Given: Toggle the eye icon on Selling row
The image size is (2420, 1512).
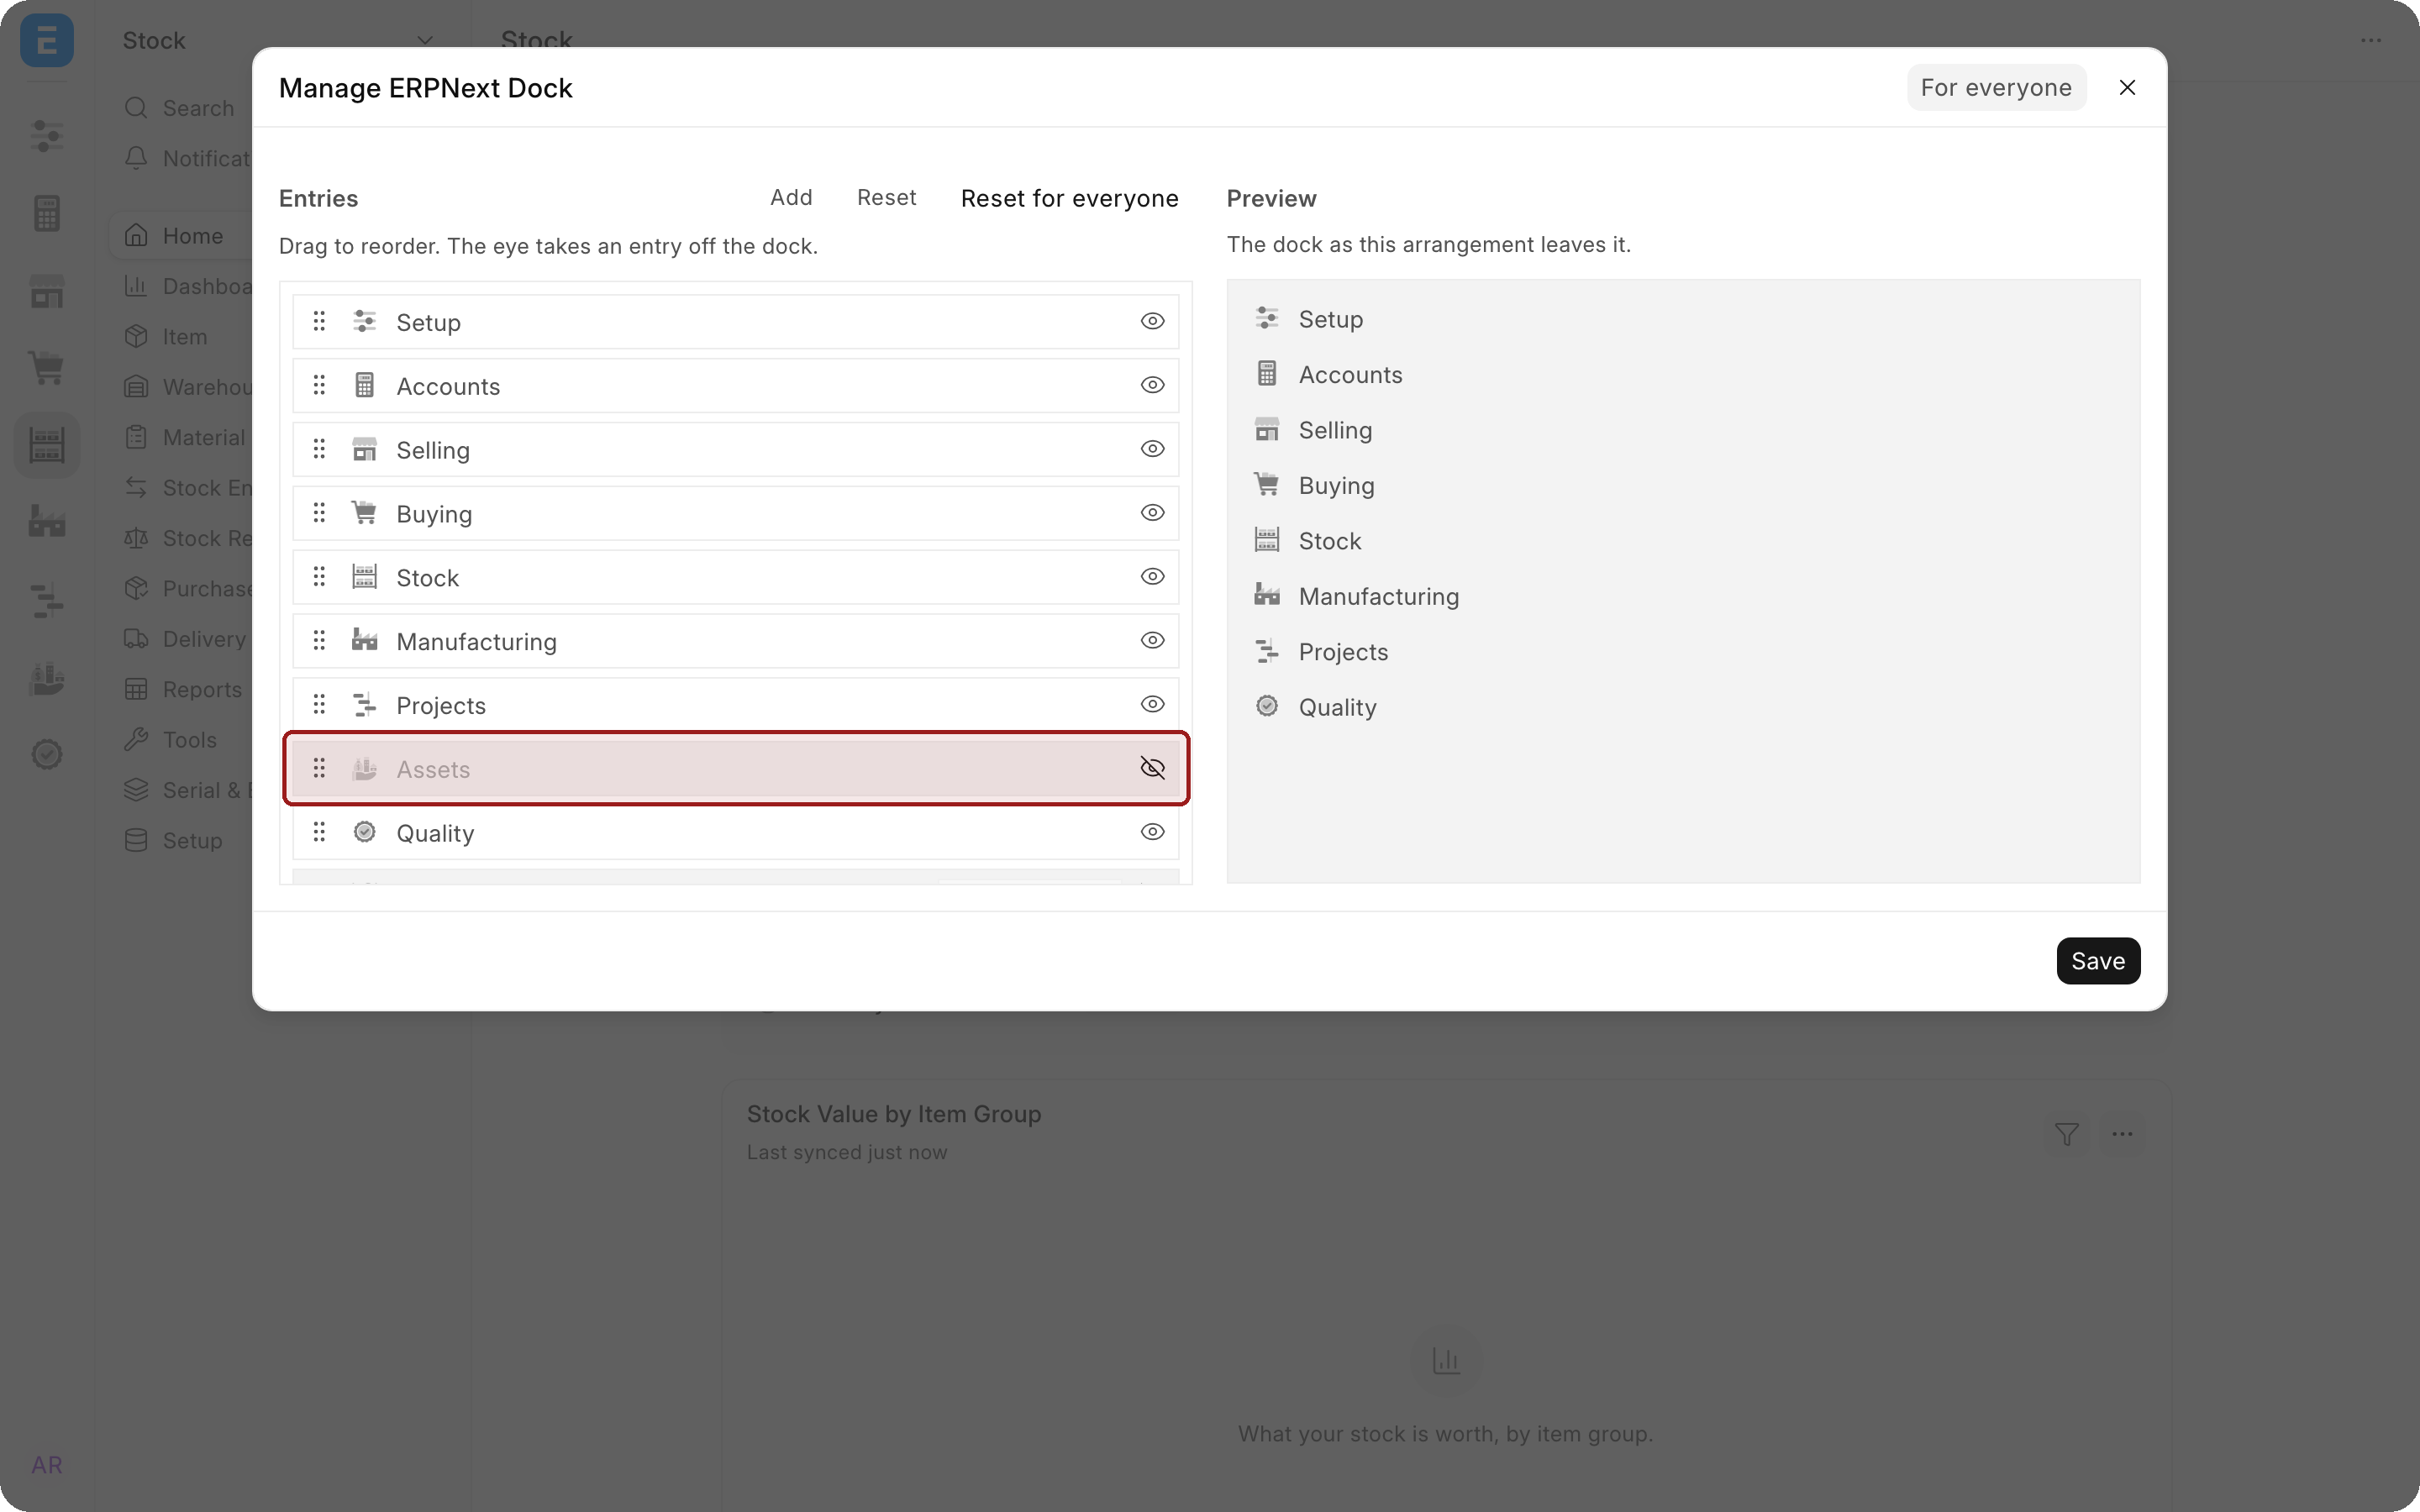Looking at the screenshot, I should (1152, 449).
